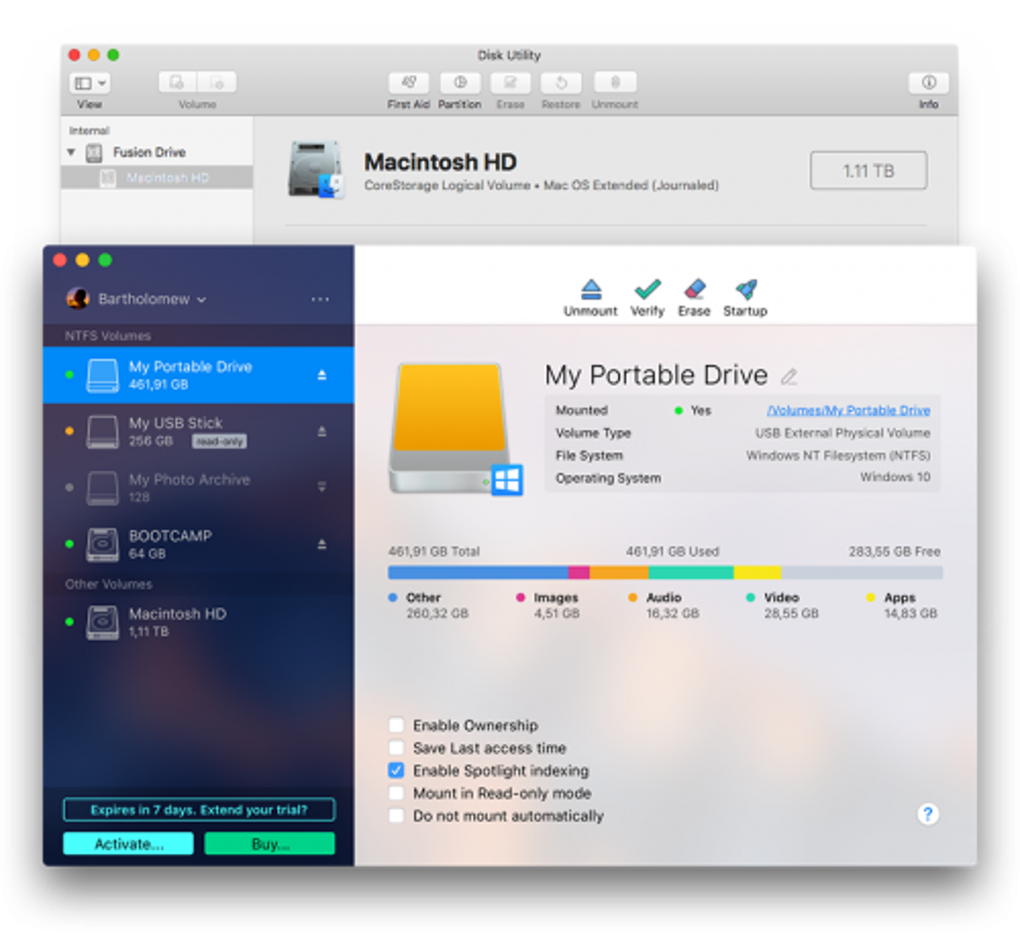The height and width of the screenshot is (942, 1020).
Task: Select My Photo Archive volume
Action: pos(198,487)
